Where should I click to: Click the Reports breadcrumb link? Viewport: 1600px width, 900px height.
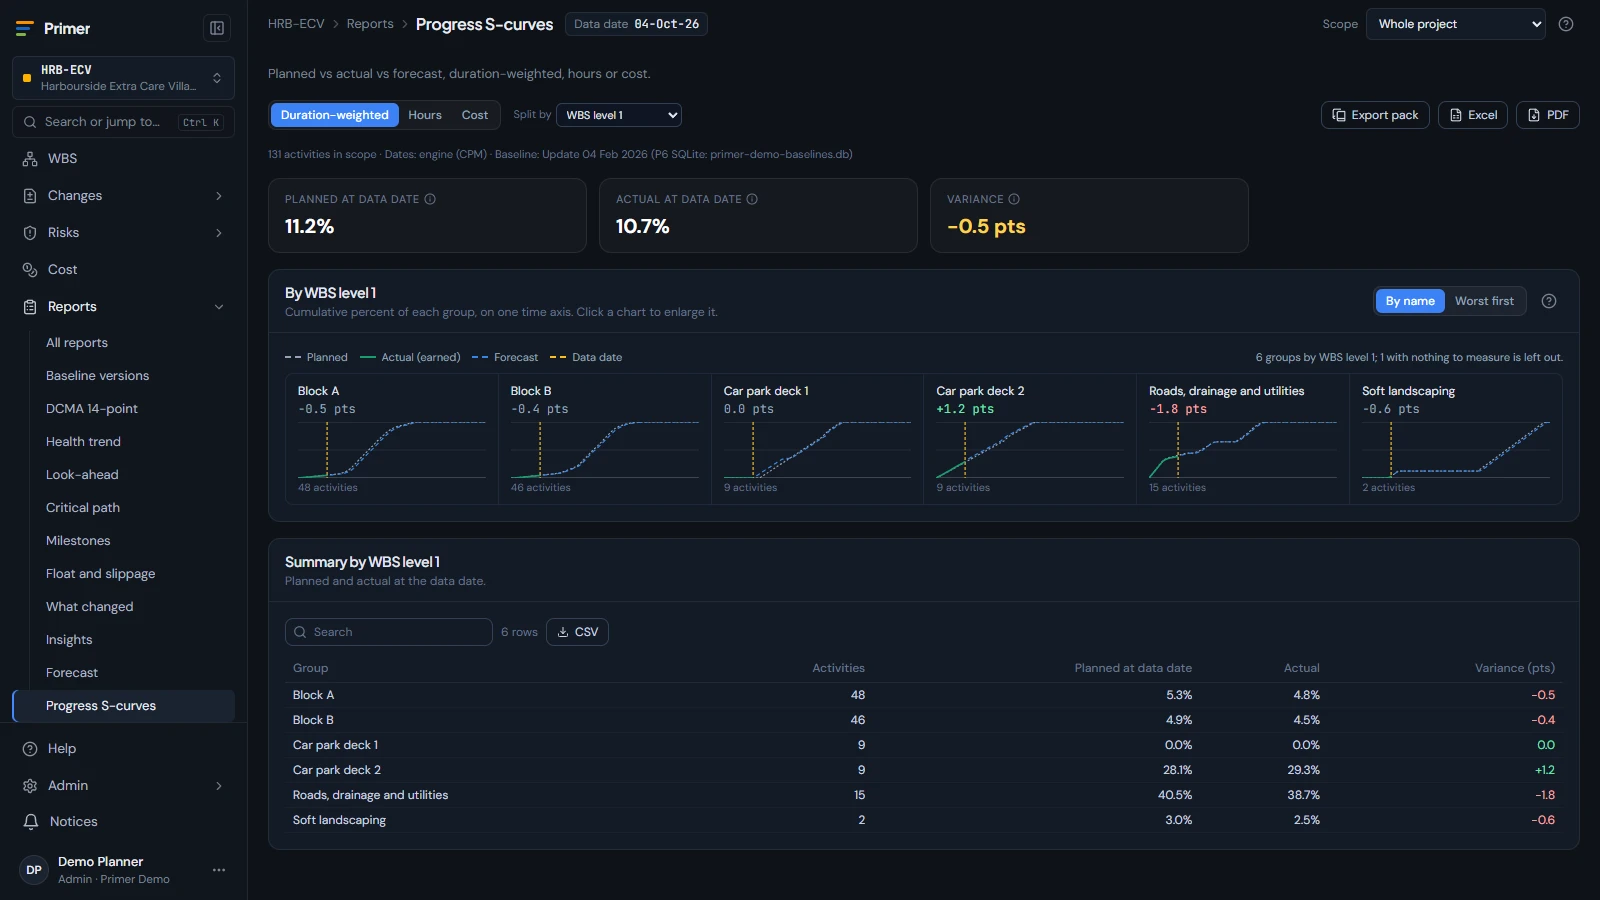(x=370, y=24)
